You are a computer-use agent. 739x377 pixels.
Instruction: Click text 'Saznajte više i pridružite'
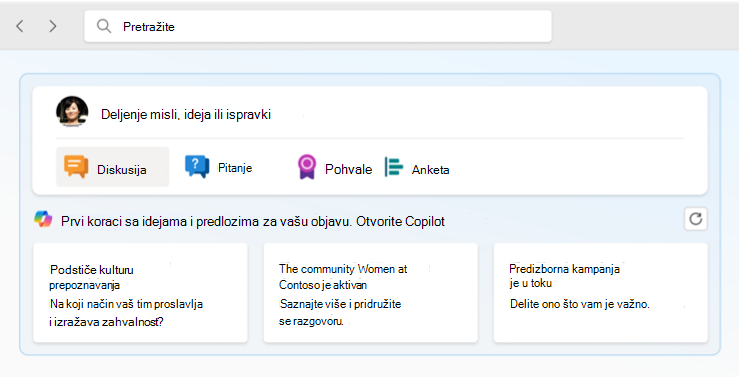coord(340,304)
